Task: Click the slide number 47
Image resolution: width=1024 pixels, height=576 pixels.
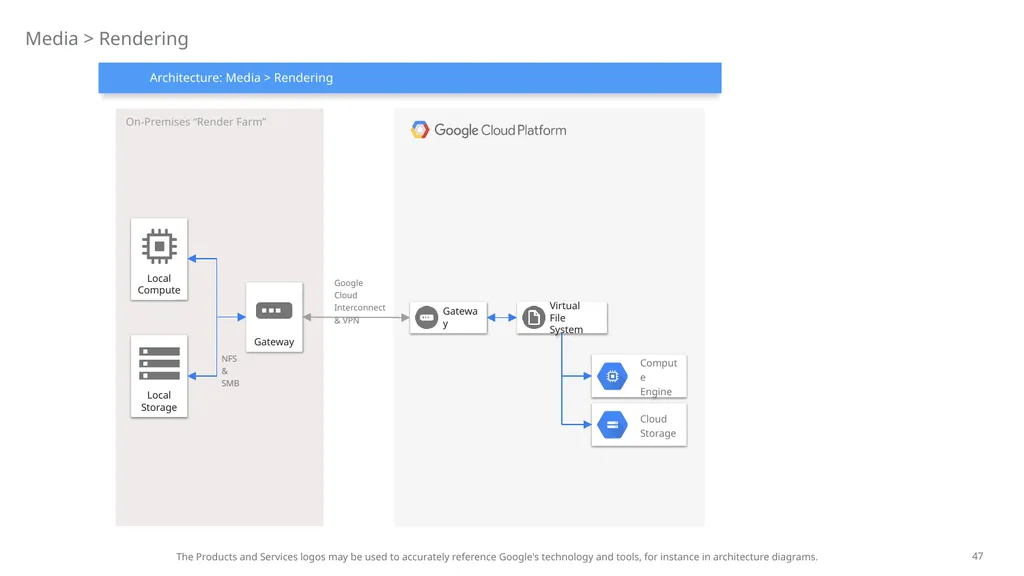Action: (977, 556)
